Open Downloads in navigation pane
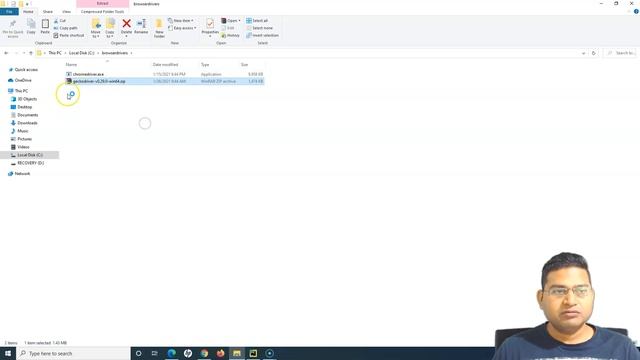This screenshot has height=360, width=640. tap(27, 123)
